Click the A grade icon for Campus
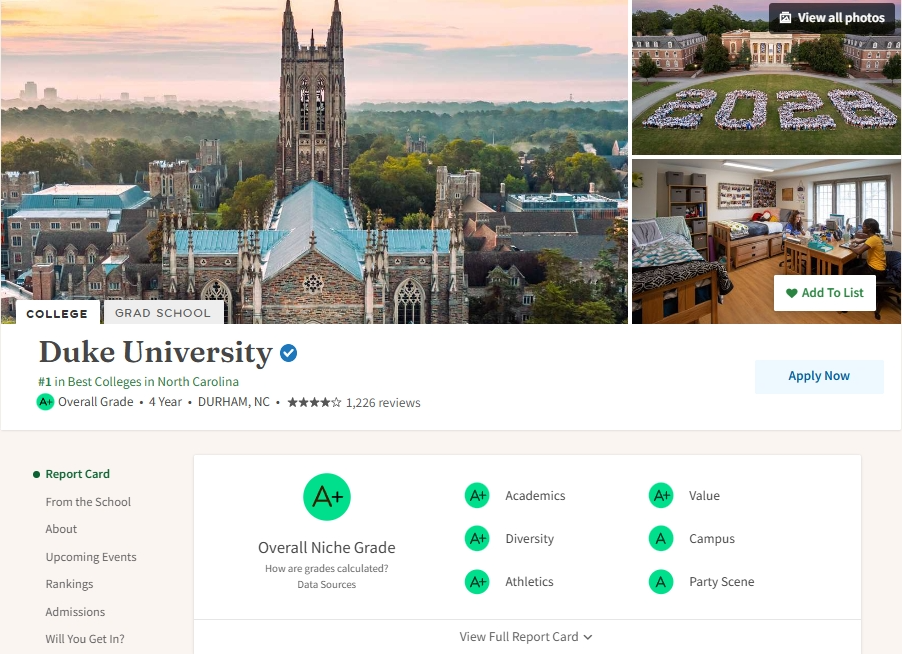 [661, 538]
